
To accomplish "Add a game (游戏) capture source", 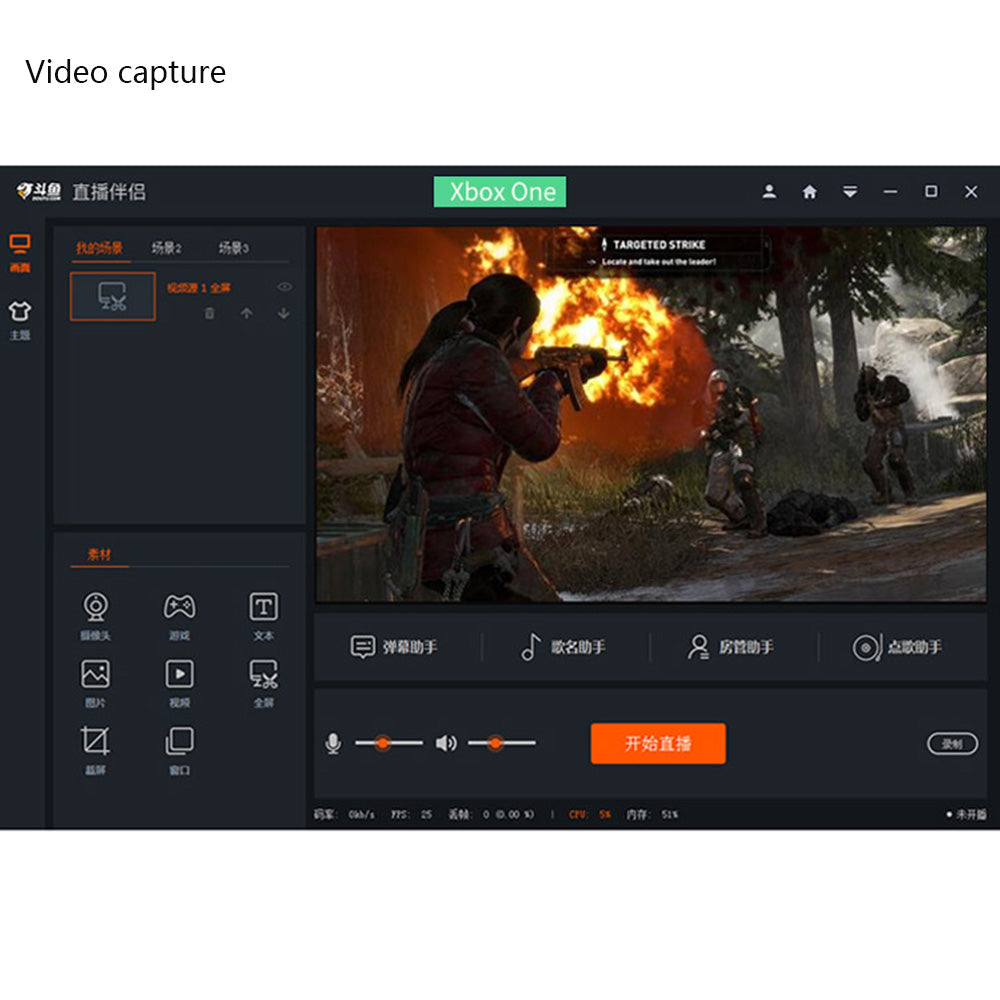I will 179,607.
